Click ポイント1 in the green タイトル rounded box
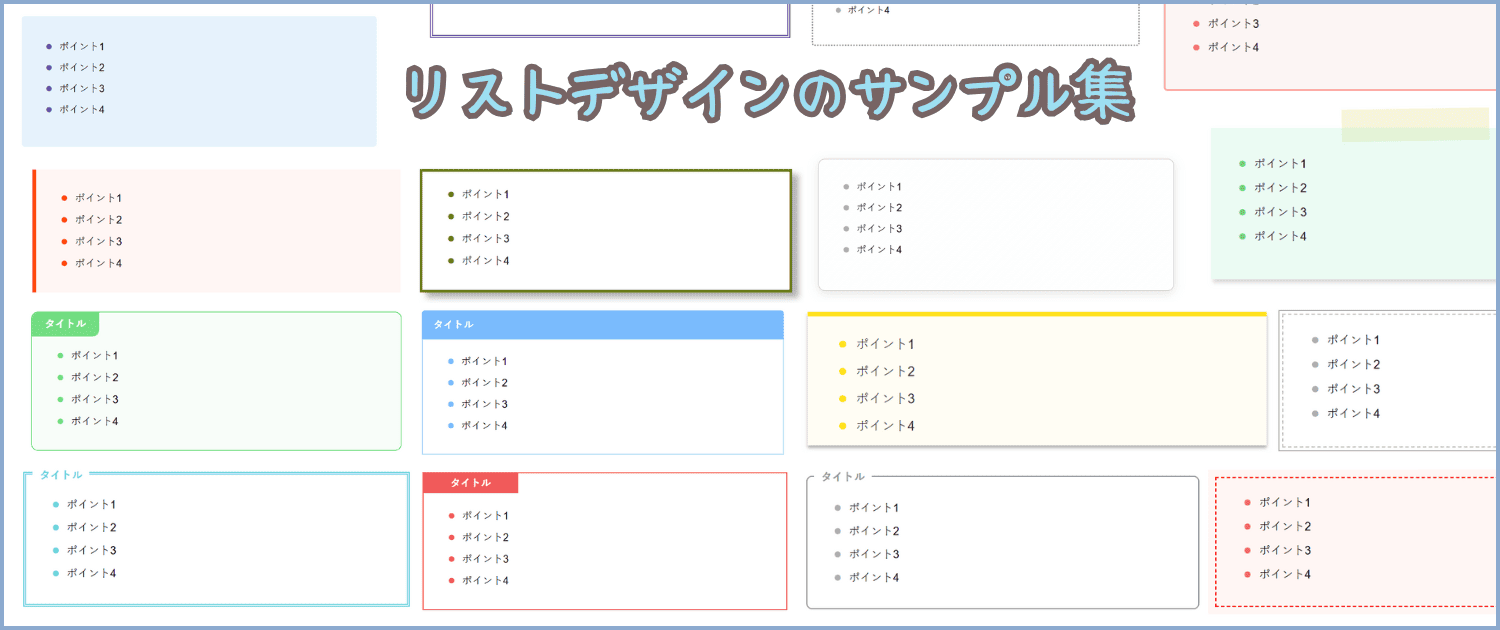1500x630 pixels. pos(94,356)
